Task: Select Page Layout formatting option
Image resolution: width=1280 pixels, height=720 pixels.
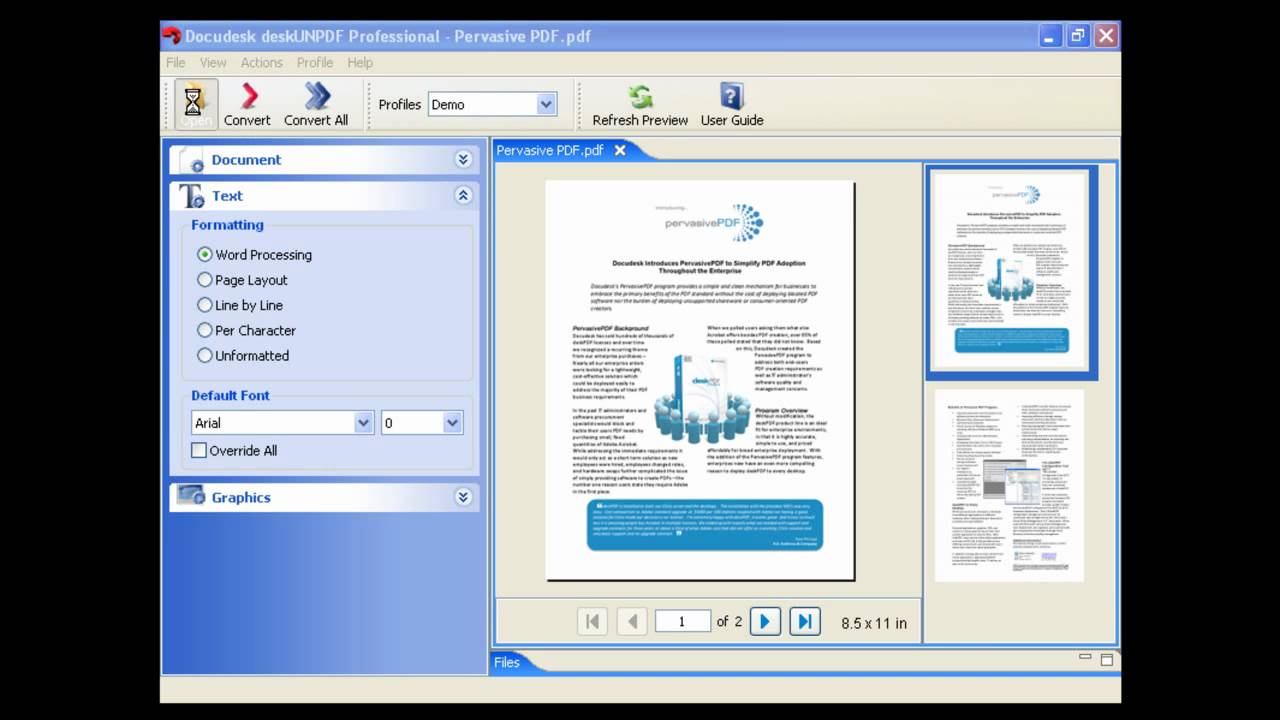Action: coord(205,280)
